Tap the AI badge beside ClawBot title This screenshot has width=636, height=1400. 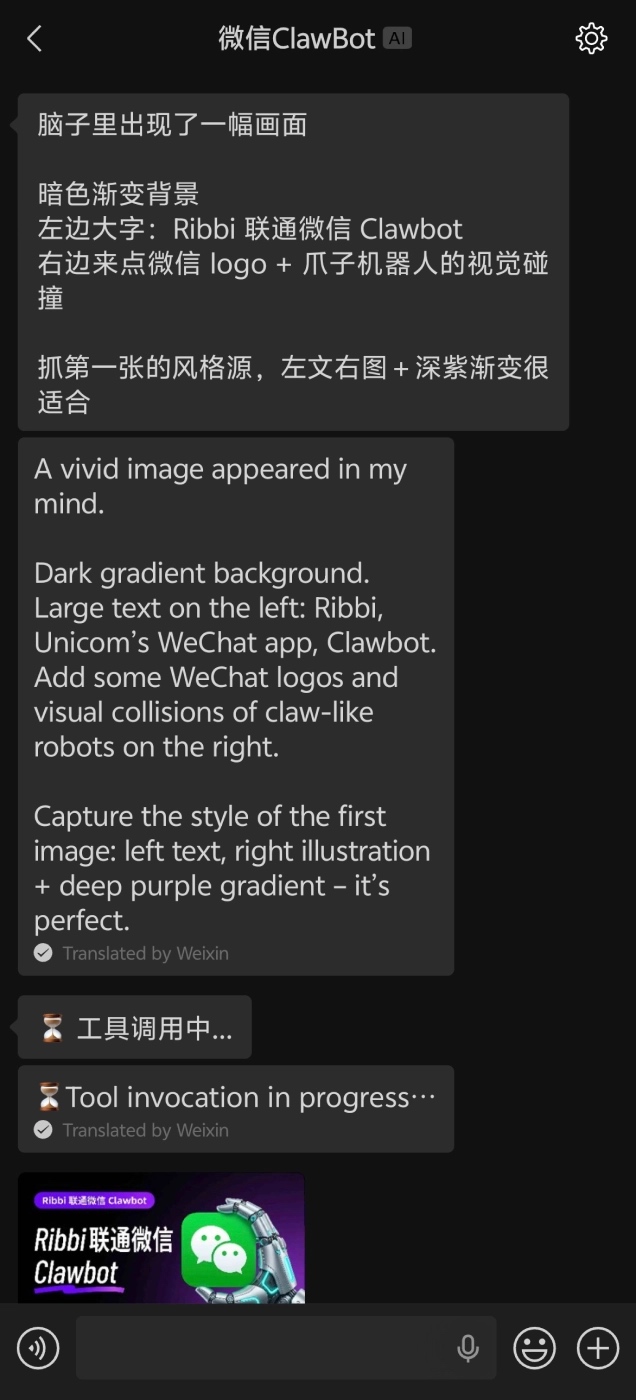point(397,39)
